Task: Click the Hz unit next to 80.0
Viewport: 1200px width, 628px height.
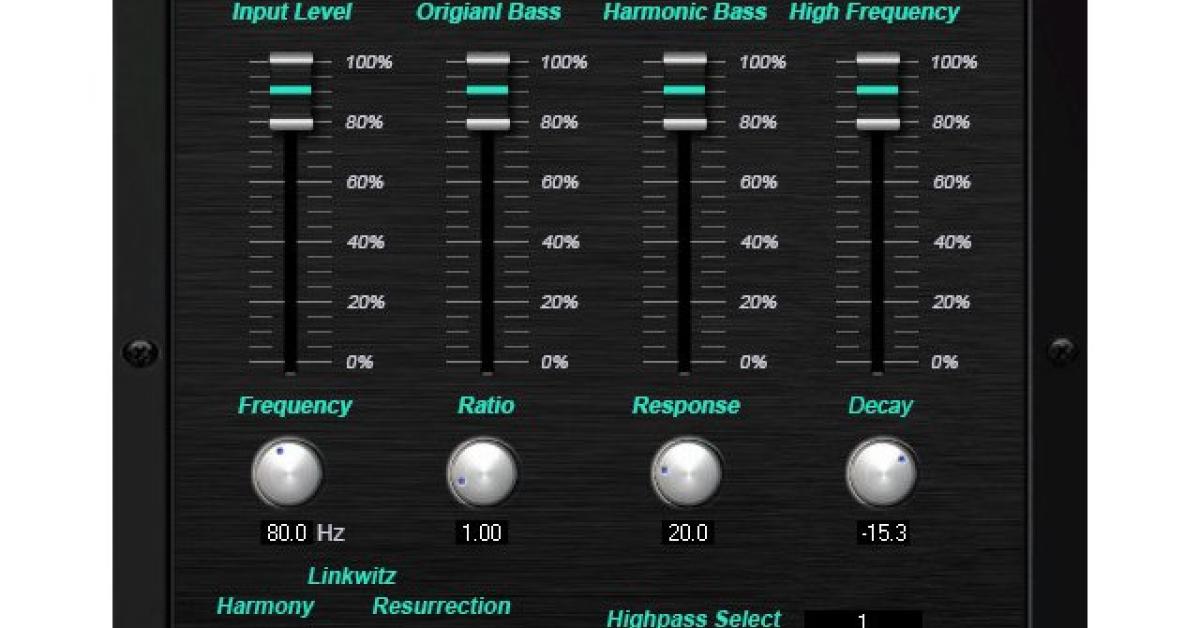Action: pyautogui.click(x=331, y=533)
